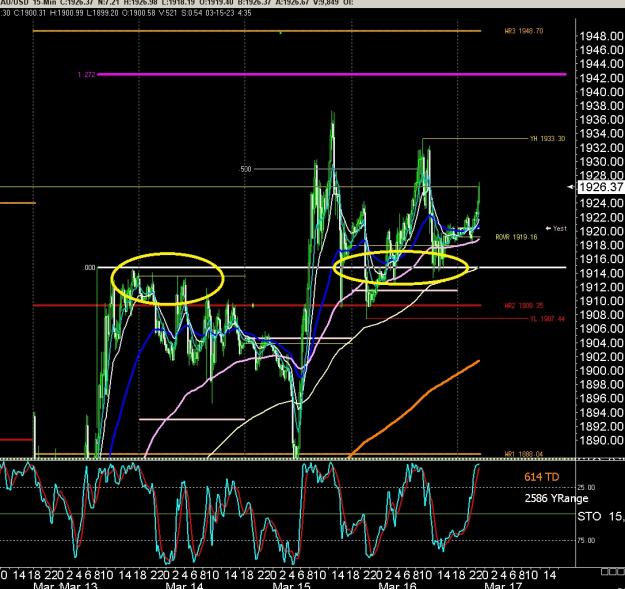This screenshot has height=589, width=625.
Task: Click the Yest arrow marker
Action: point(556,228)
